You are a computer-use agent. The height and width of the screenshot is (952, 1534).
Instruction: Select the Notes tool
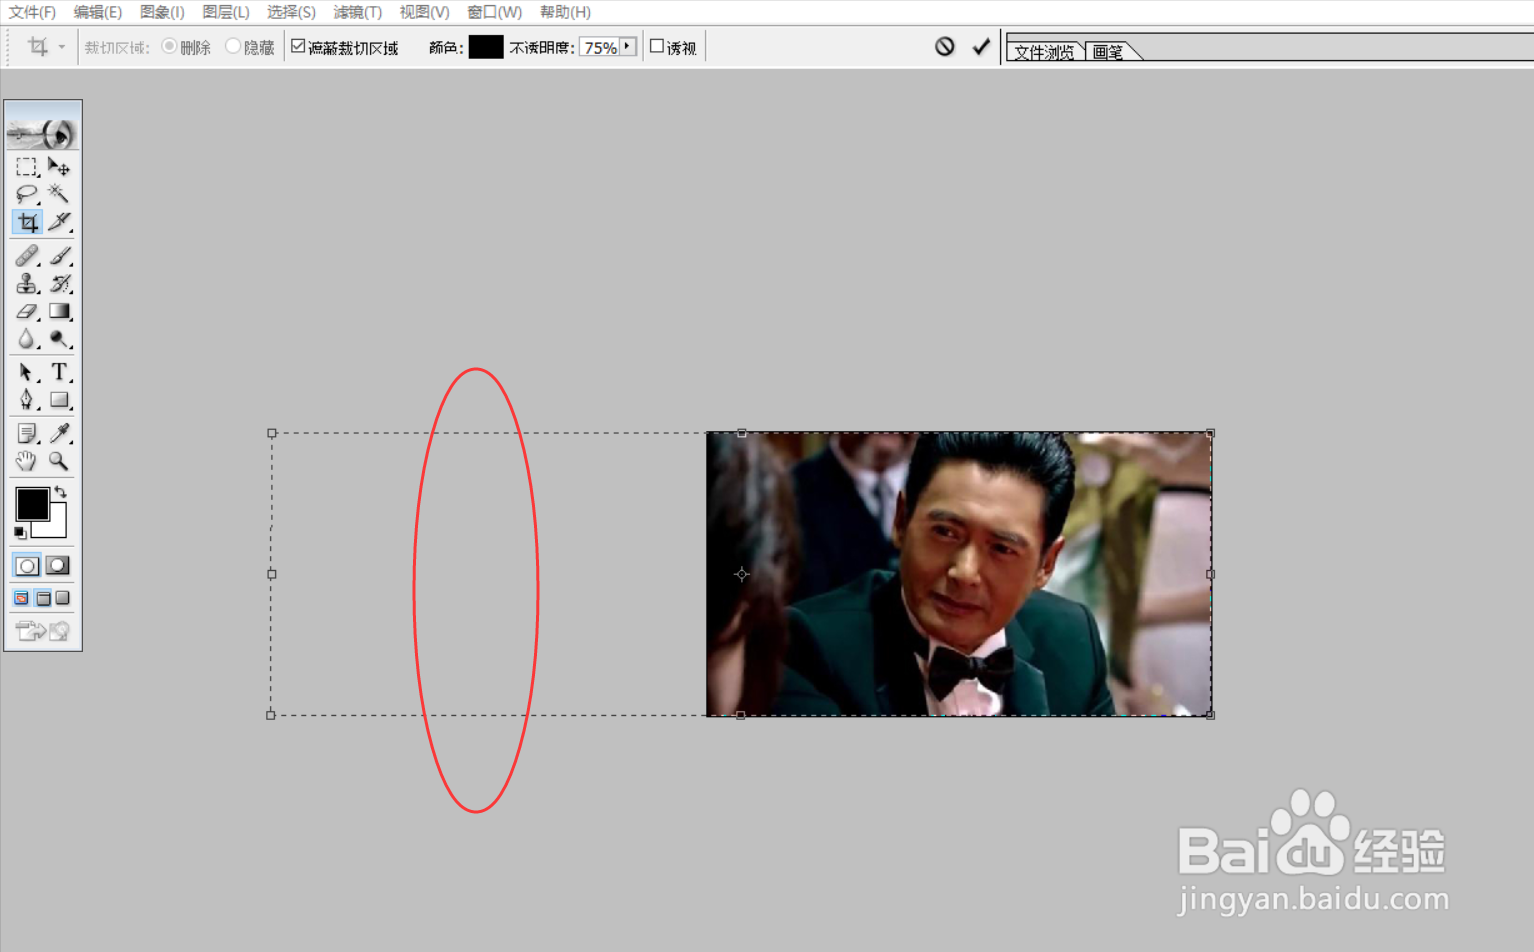(27, 433)
